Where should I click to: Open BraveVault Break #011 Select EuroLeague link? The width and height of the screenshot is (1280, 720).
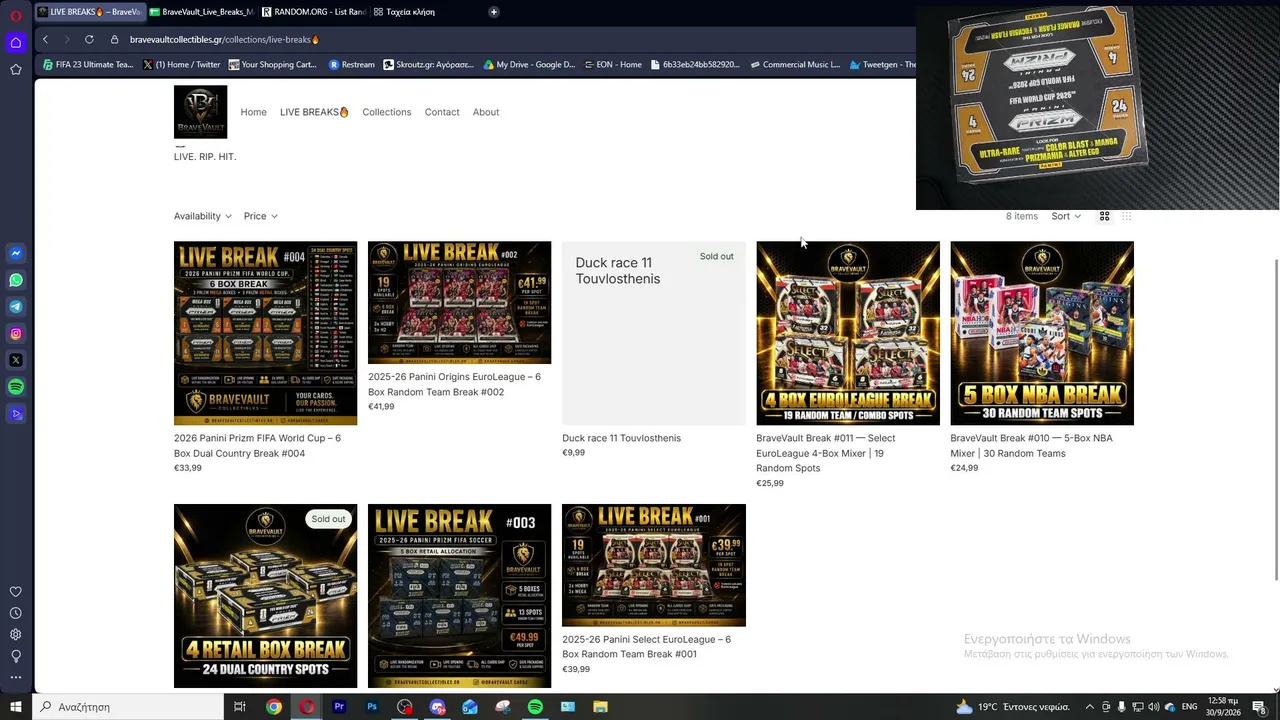pyautogui.click(x=826, y=453)
